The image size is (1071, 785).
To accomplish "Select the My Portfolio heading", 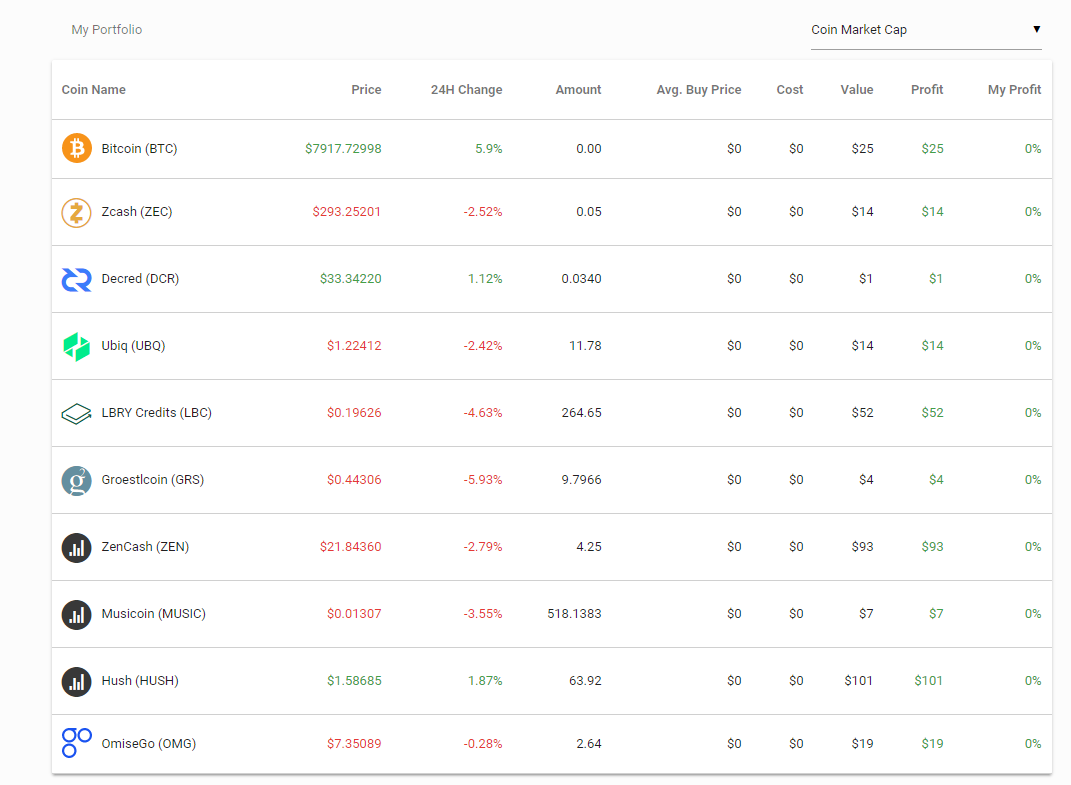I will [x=107, y=29].
